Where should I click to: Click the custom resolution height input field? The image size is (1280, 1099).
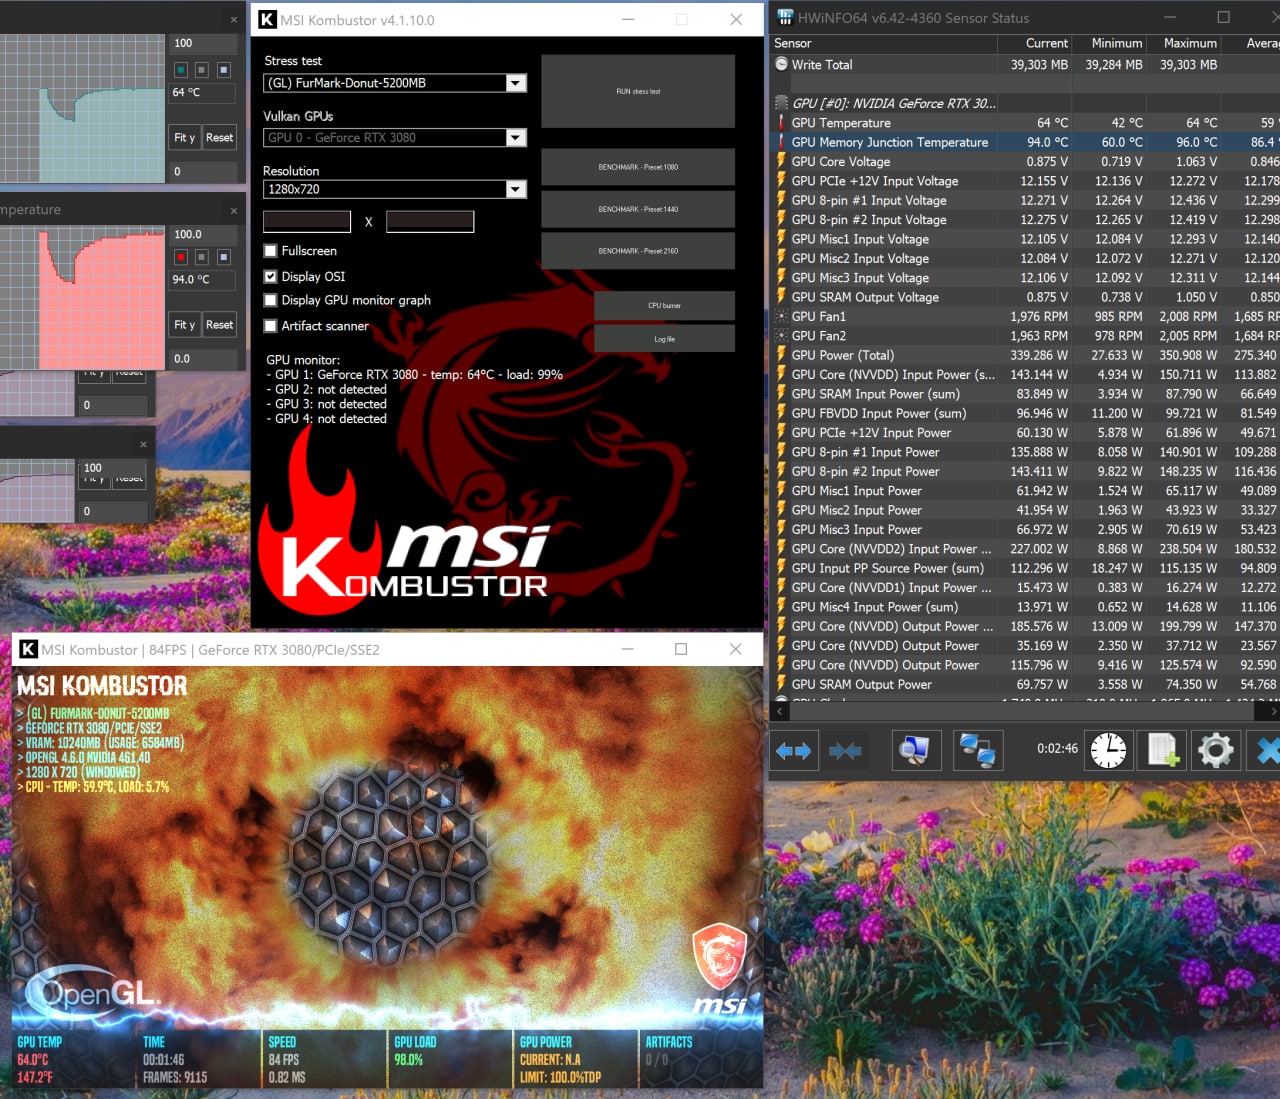click(x=430, y=221)
